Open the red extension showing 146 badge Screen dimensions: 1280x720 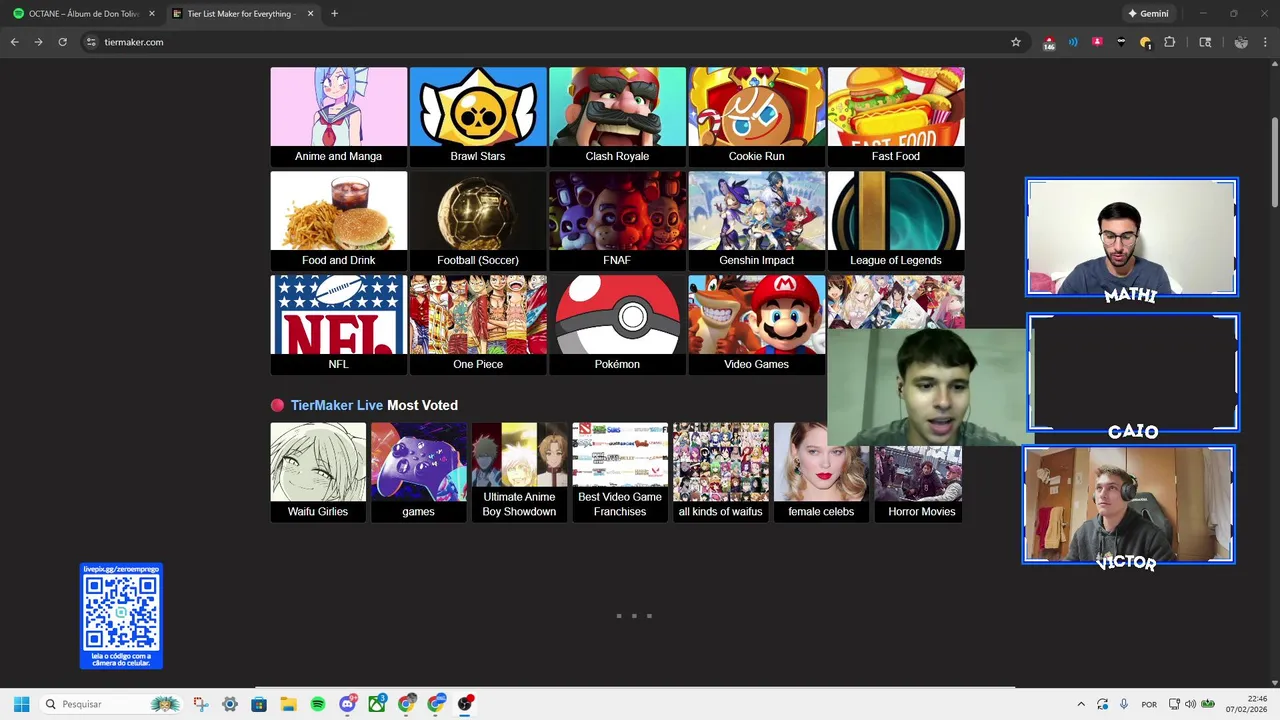[x=1049, y=42]
